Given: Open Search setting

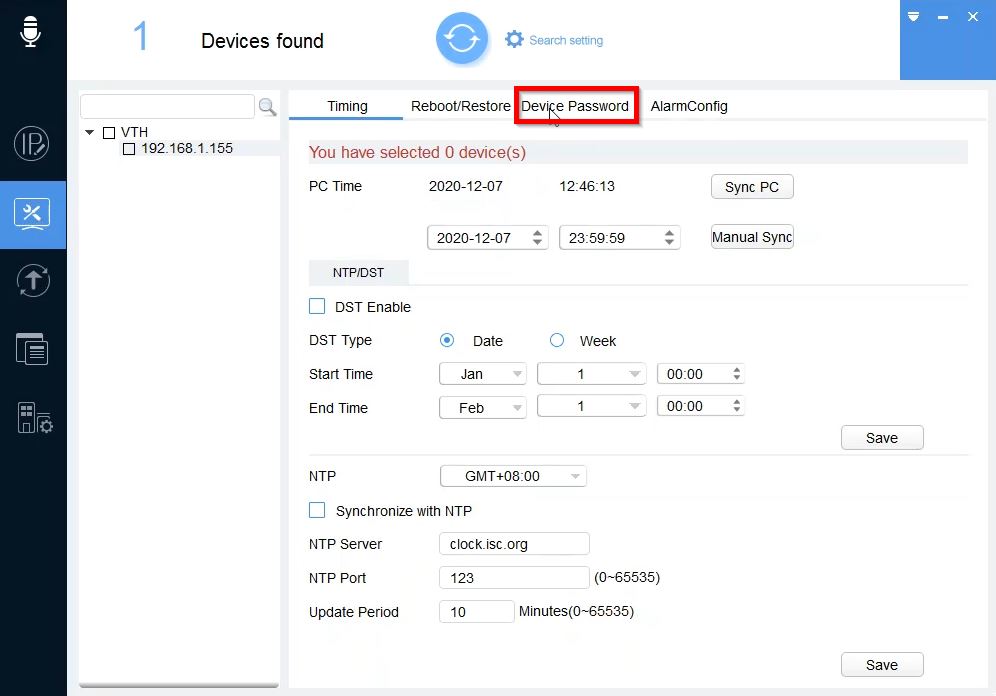Looking at the screenshot, I should coord(566,40).
